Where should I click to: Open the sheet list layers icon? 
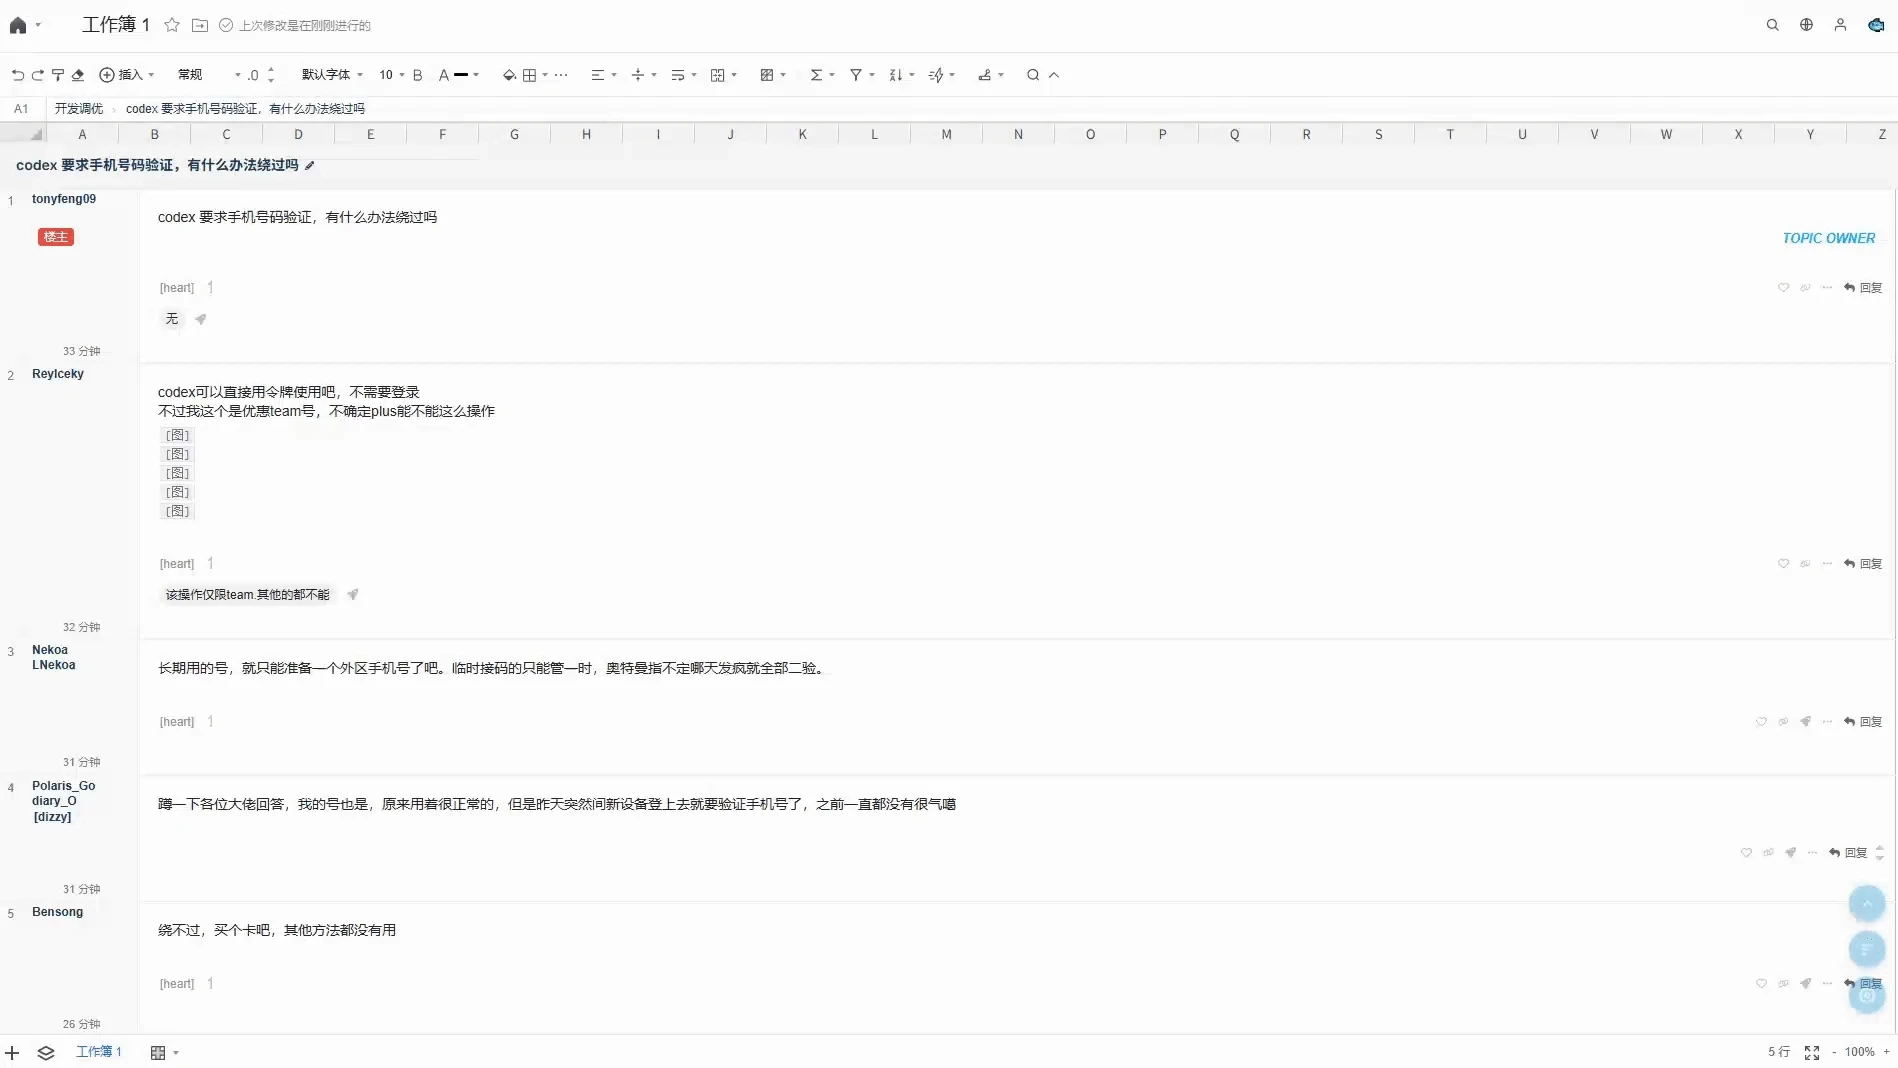pos(46,1053)
